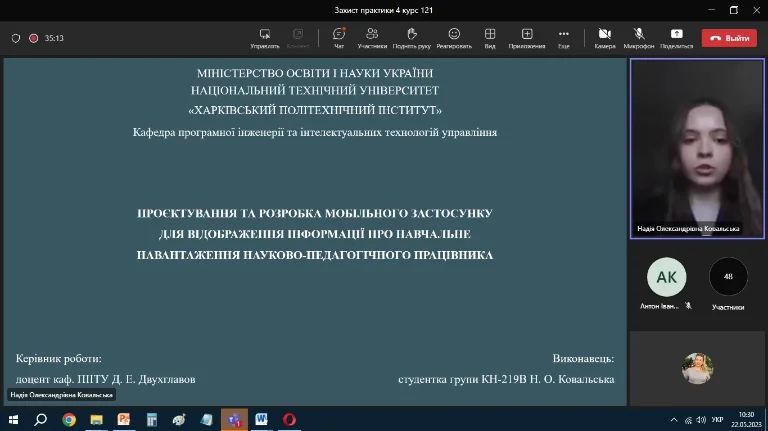This screenshot has height=431, width=768.
Task: Click the Управлять control button
Action: click(x=265, y=37)
